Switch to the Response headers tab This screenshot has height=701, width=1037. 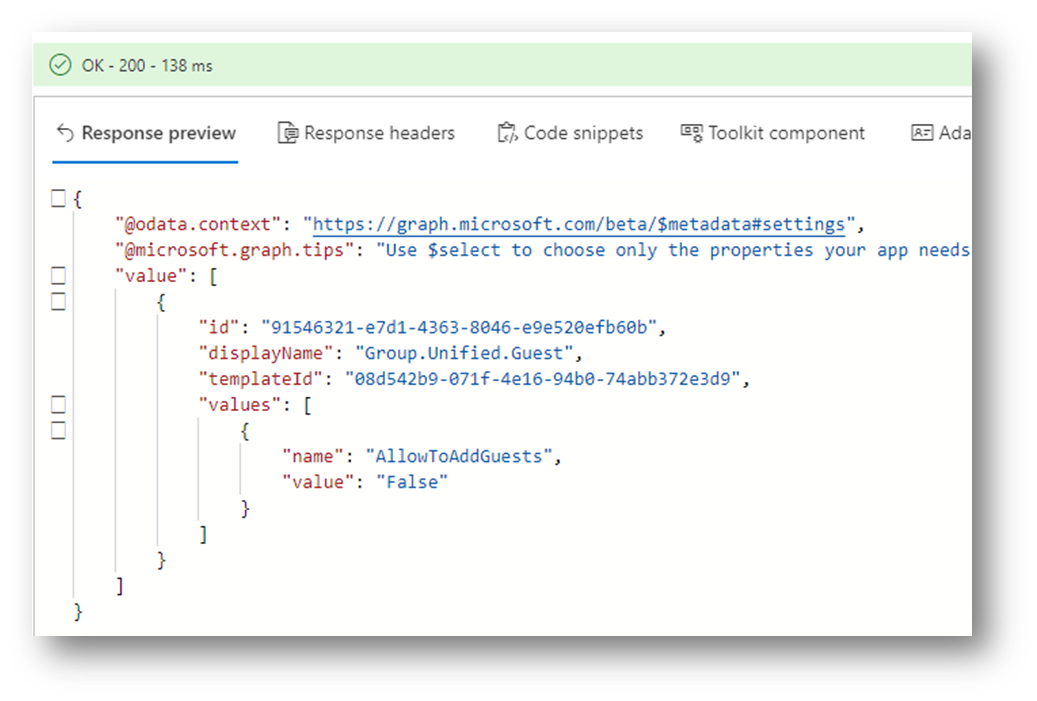[366, 133]
